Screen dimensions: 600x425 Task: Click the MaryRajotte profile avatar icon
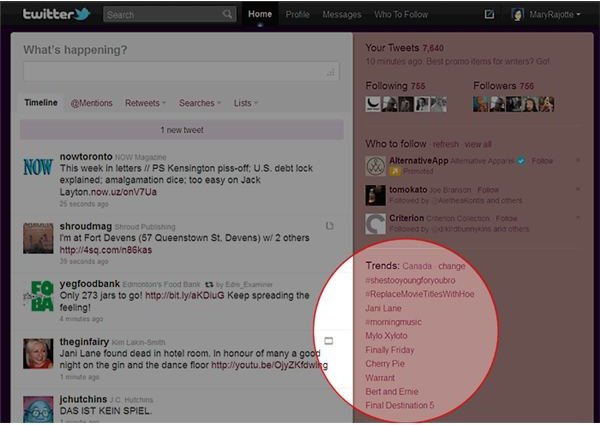pyautogui.click(x=517, y=15)
